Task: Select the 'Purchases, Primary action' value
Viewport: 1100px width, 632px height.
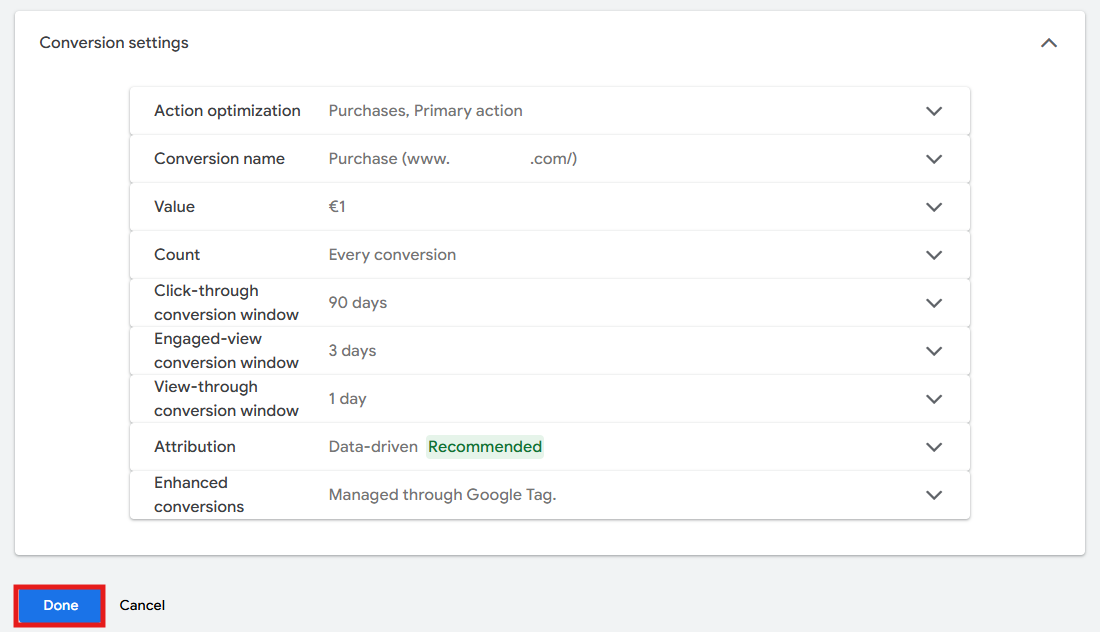Action: (x=425, y=111)
